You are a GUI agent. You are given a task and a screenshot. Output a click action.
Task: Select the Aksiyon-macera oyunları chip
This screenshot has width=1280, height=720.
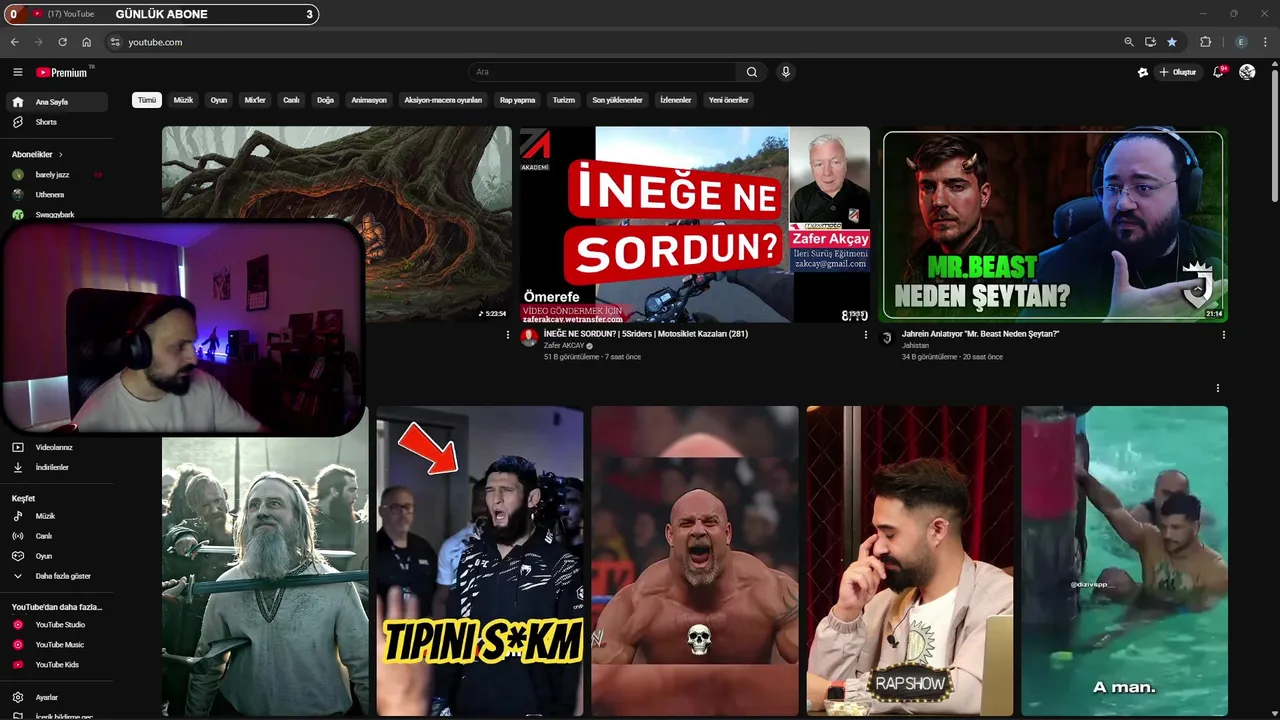(443, 100)
